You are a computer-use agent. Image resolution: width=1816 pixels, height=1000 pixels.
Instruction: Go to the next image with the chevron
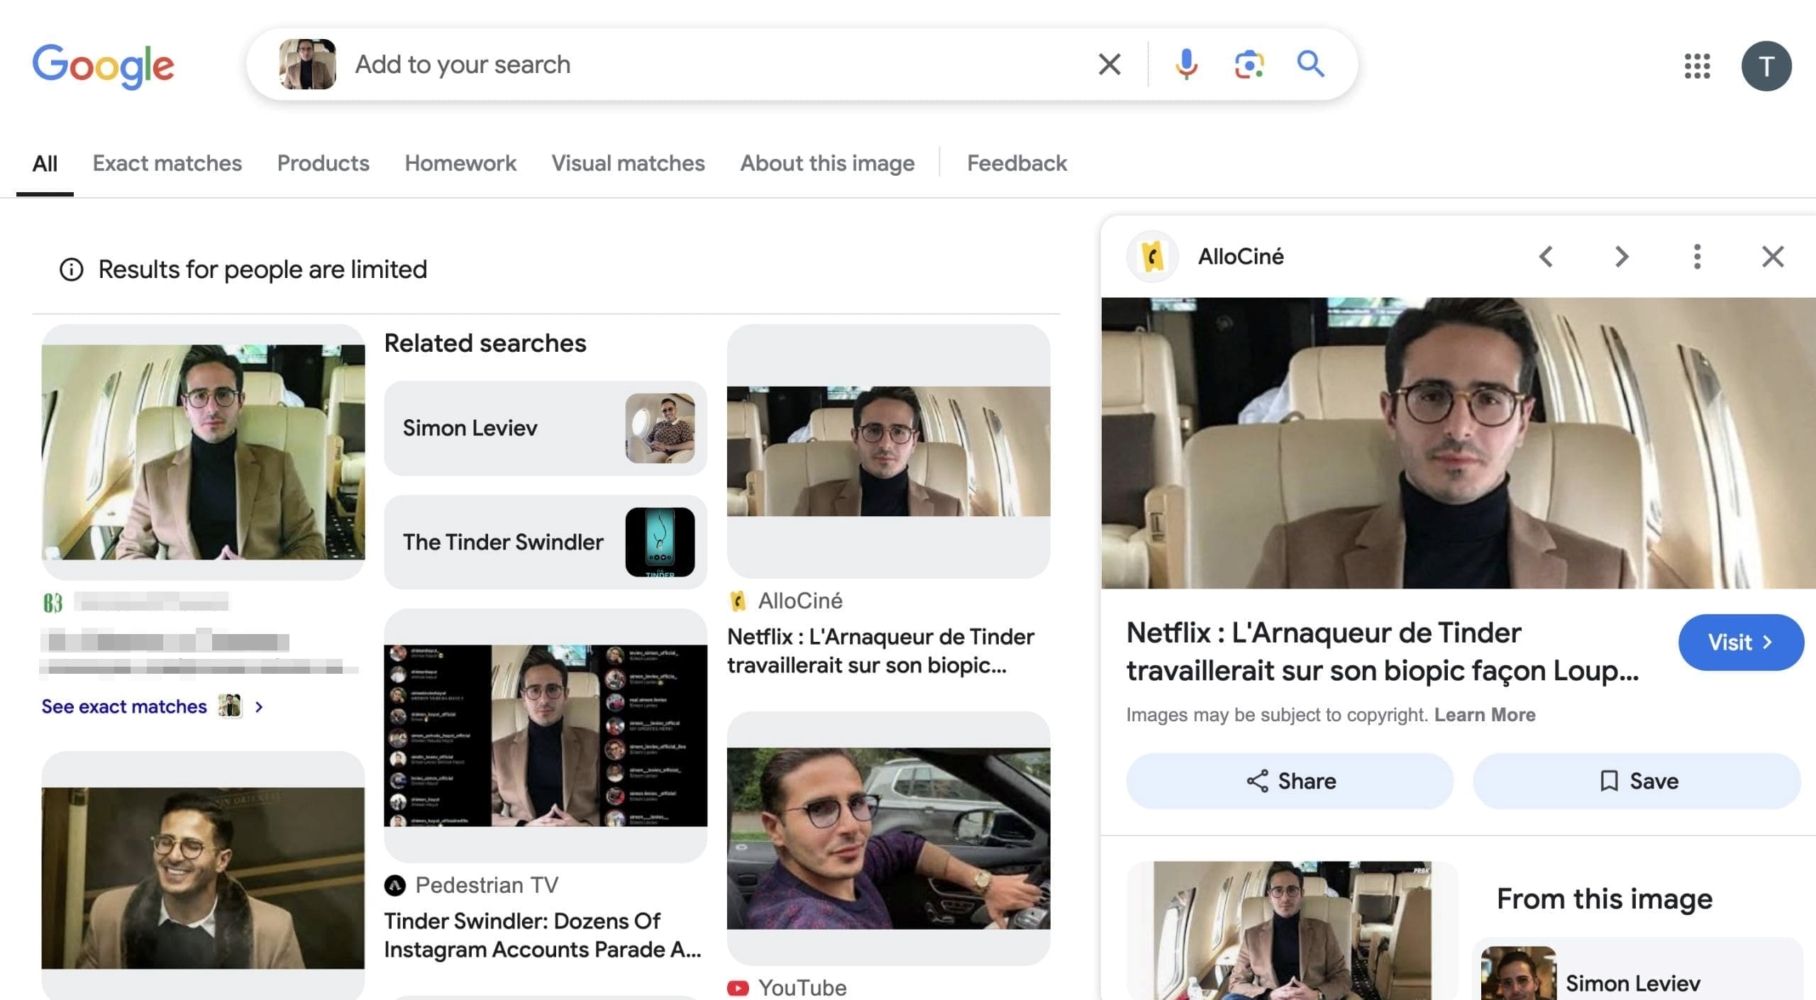pos(1621,256)
